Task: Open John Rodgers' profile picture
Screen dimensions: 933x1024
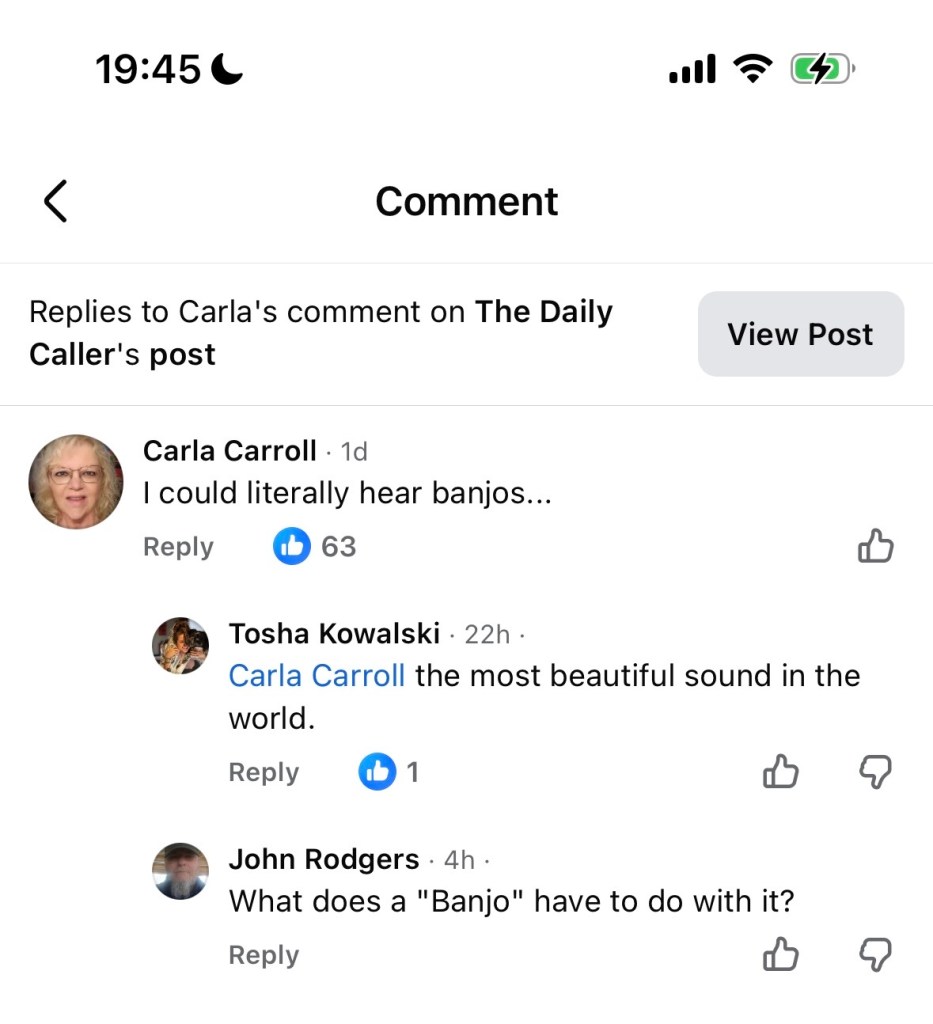Action: tap(181, 871)
